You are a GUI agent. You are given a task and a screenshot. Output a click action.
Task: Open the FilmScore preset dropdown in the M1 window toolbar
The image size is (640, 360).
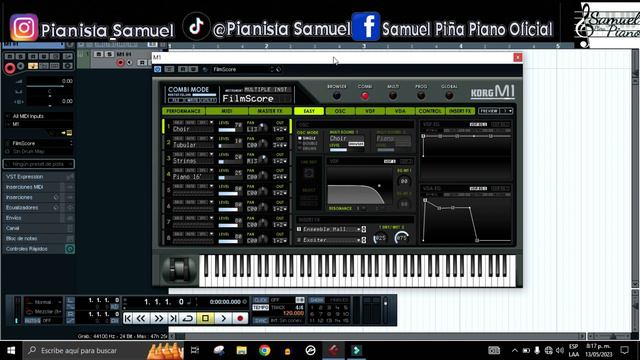pyautogui.click(x=272, y=69)
